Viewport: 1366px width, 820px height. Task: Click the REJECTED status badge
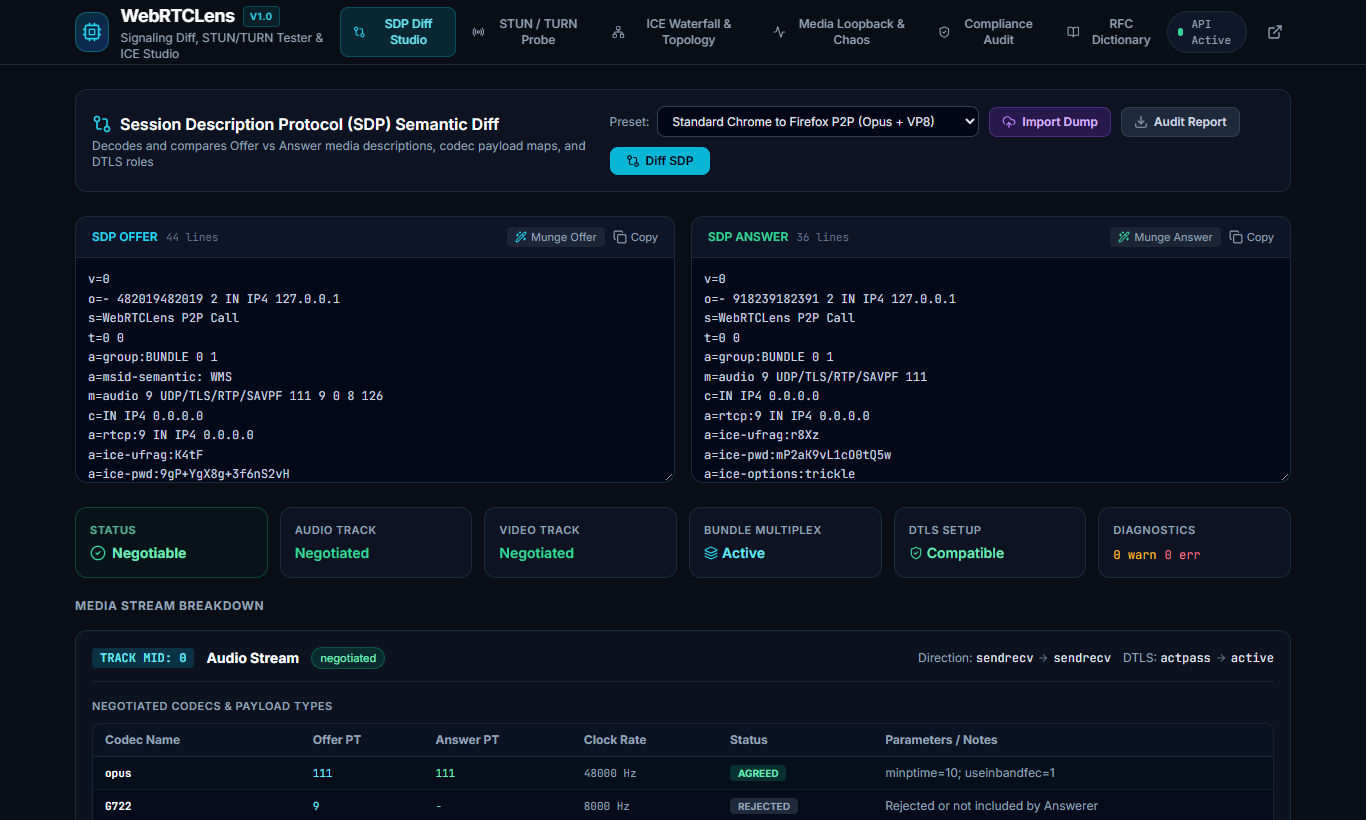[764, 806]
